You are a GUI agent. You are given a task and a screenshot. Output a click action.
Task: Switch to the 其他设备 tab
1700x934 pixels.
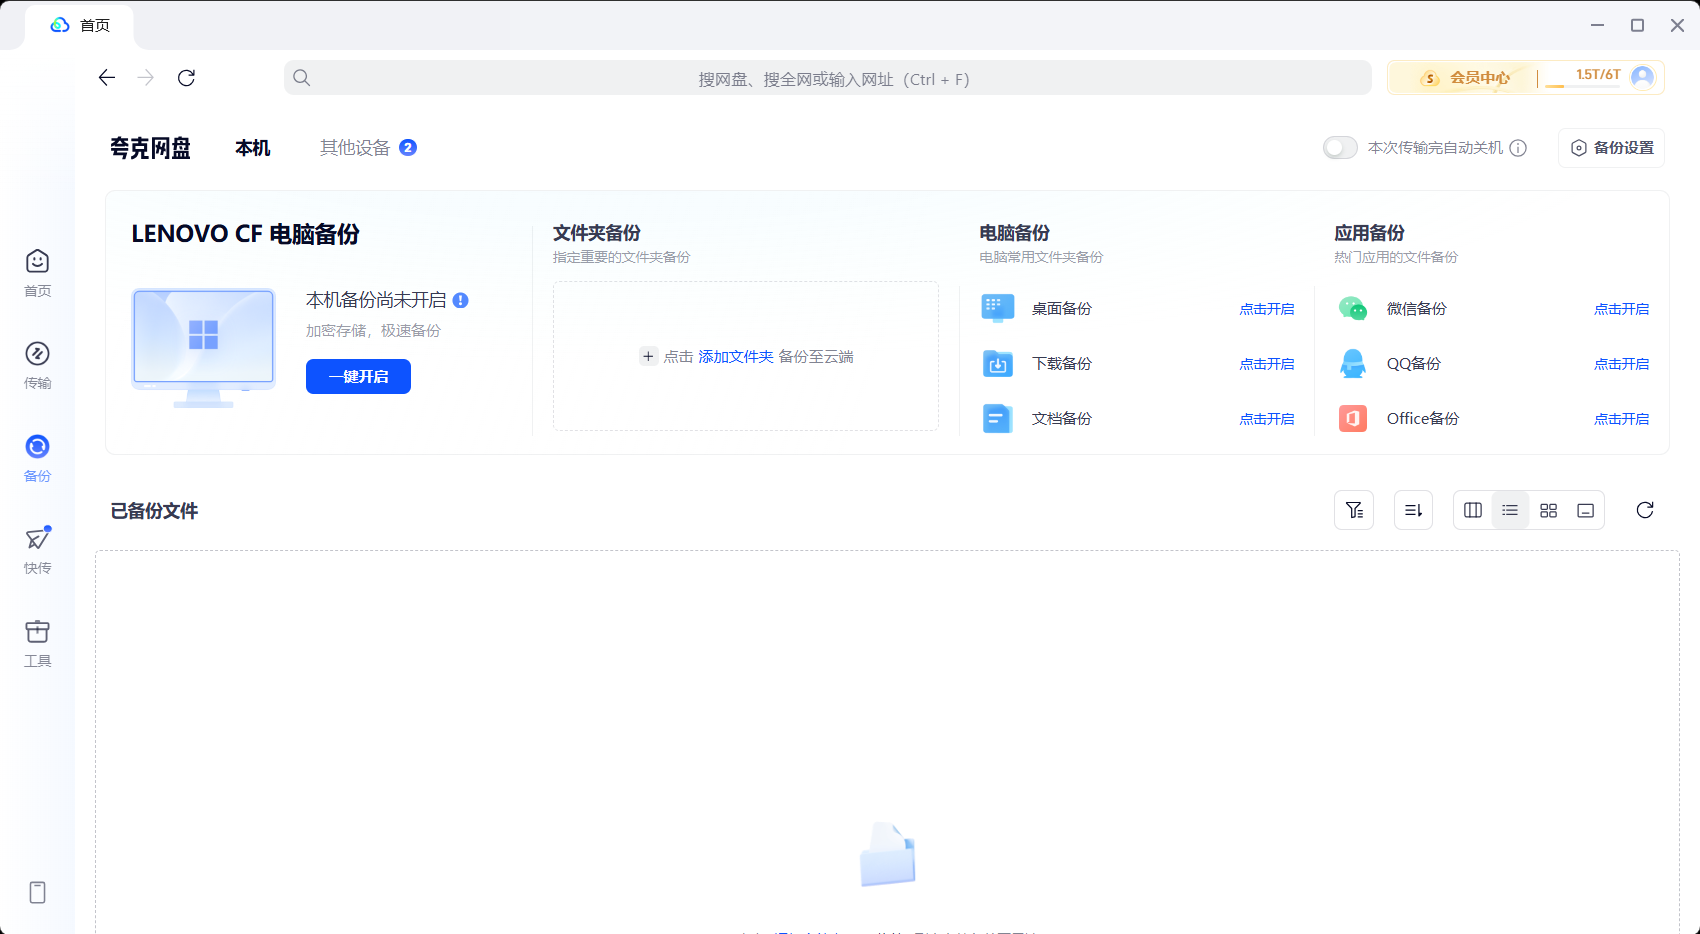click(x=355, y=148)
